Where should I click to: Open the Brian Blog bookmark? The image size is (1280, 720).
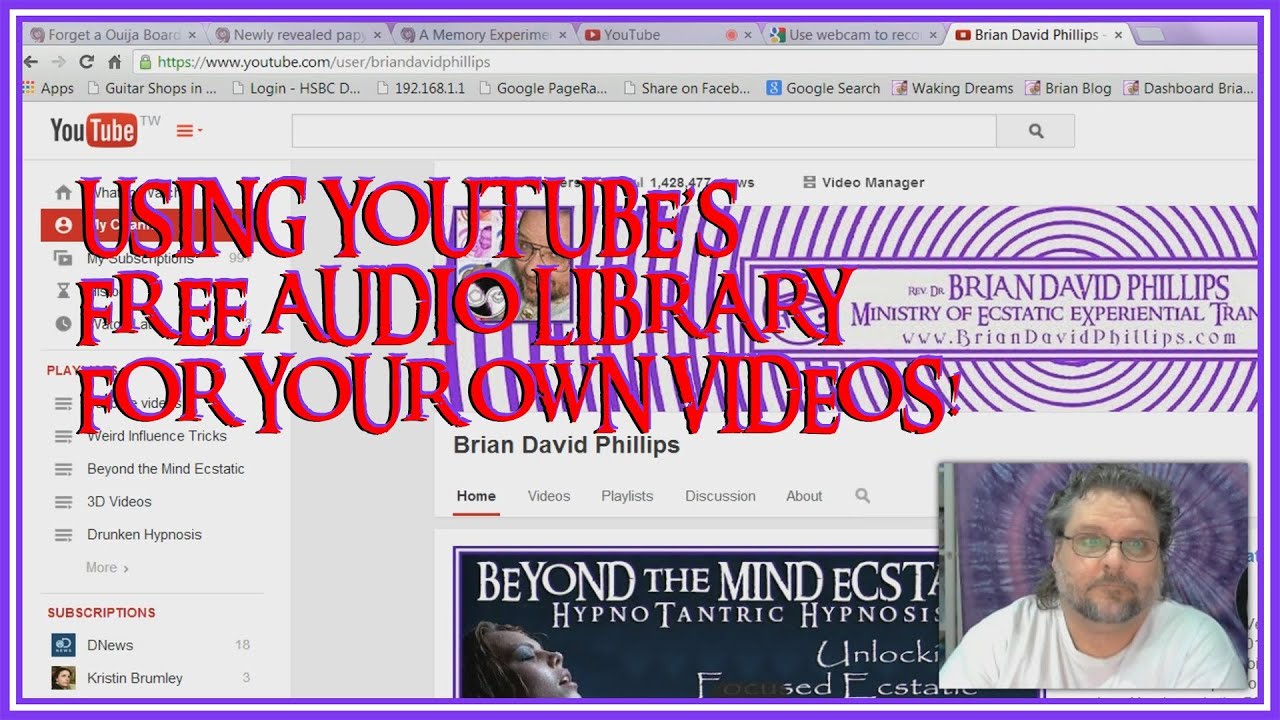click(x=1068, y=88)
